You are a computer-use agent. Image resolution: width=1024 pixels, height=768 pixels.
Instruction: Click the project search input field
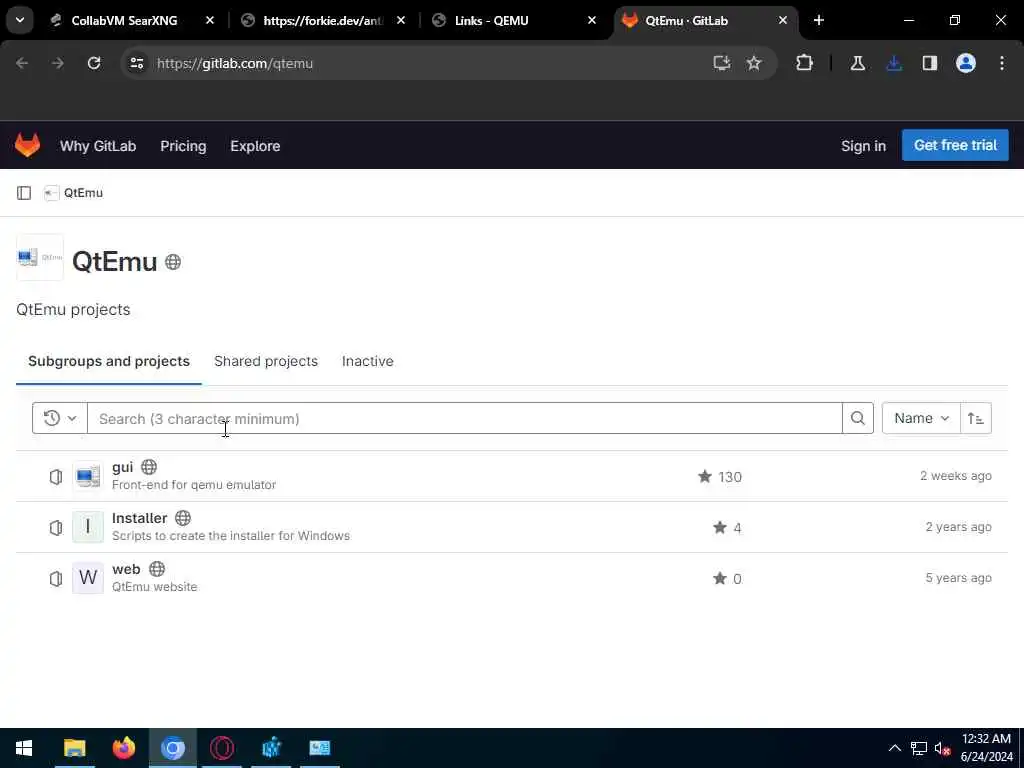(464, 418)
